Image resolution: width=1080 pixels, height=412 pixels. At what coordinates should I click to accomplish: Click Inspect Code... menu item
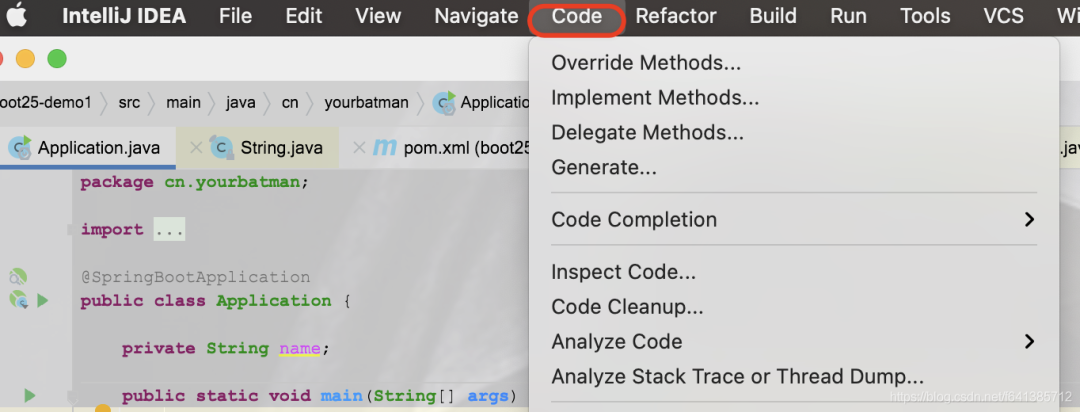pyautogui.click(x=623, y=272)
